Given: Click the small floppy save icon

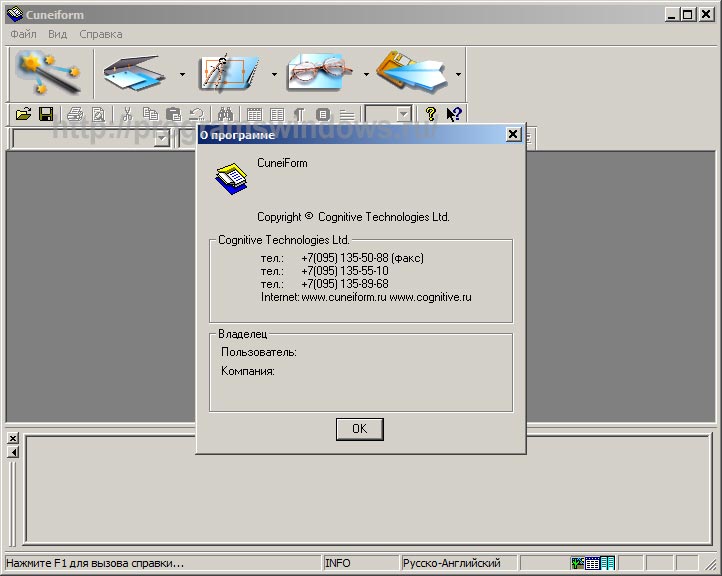Looking at the screenshot, I should pyautogui.click(x=45, y=115).
